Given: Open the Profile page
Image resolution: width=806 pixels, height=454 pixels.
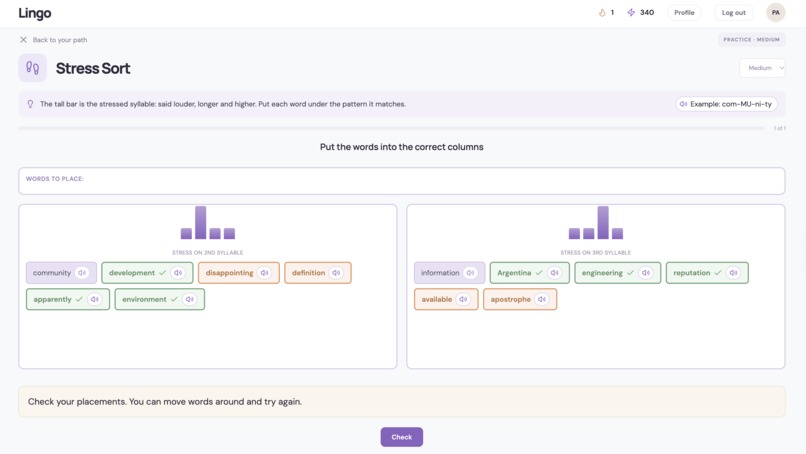Looking at the screenshot, I should click(684, 12).
